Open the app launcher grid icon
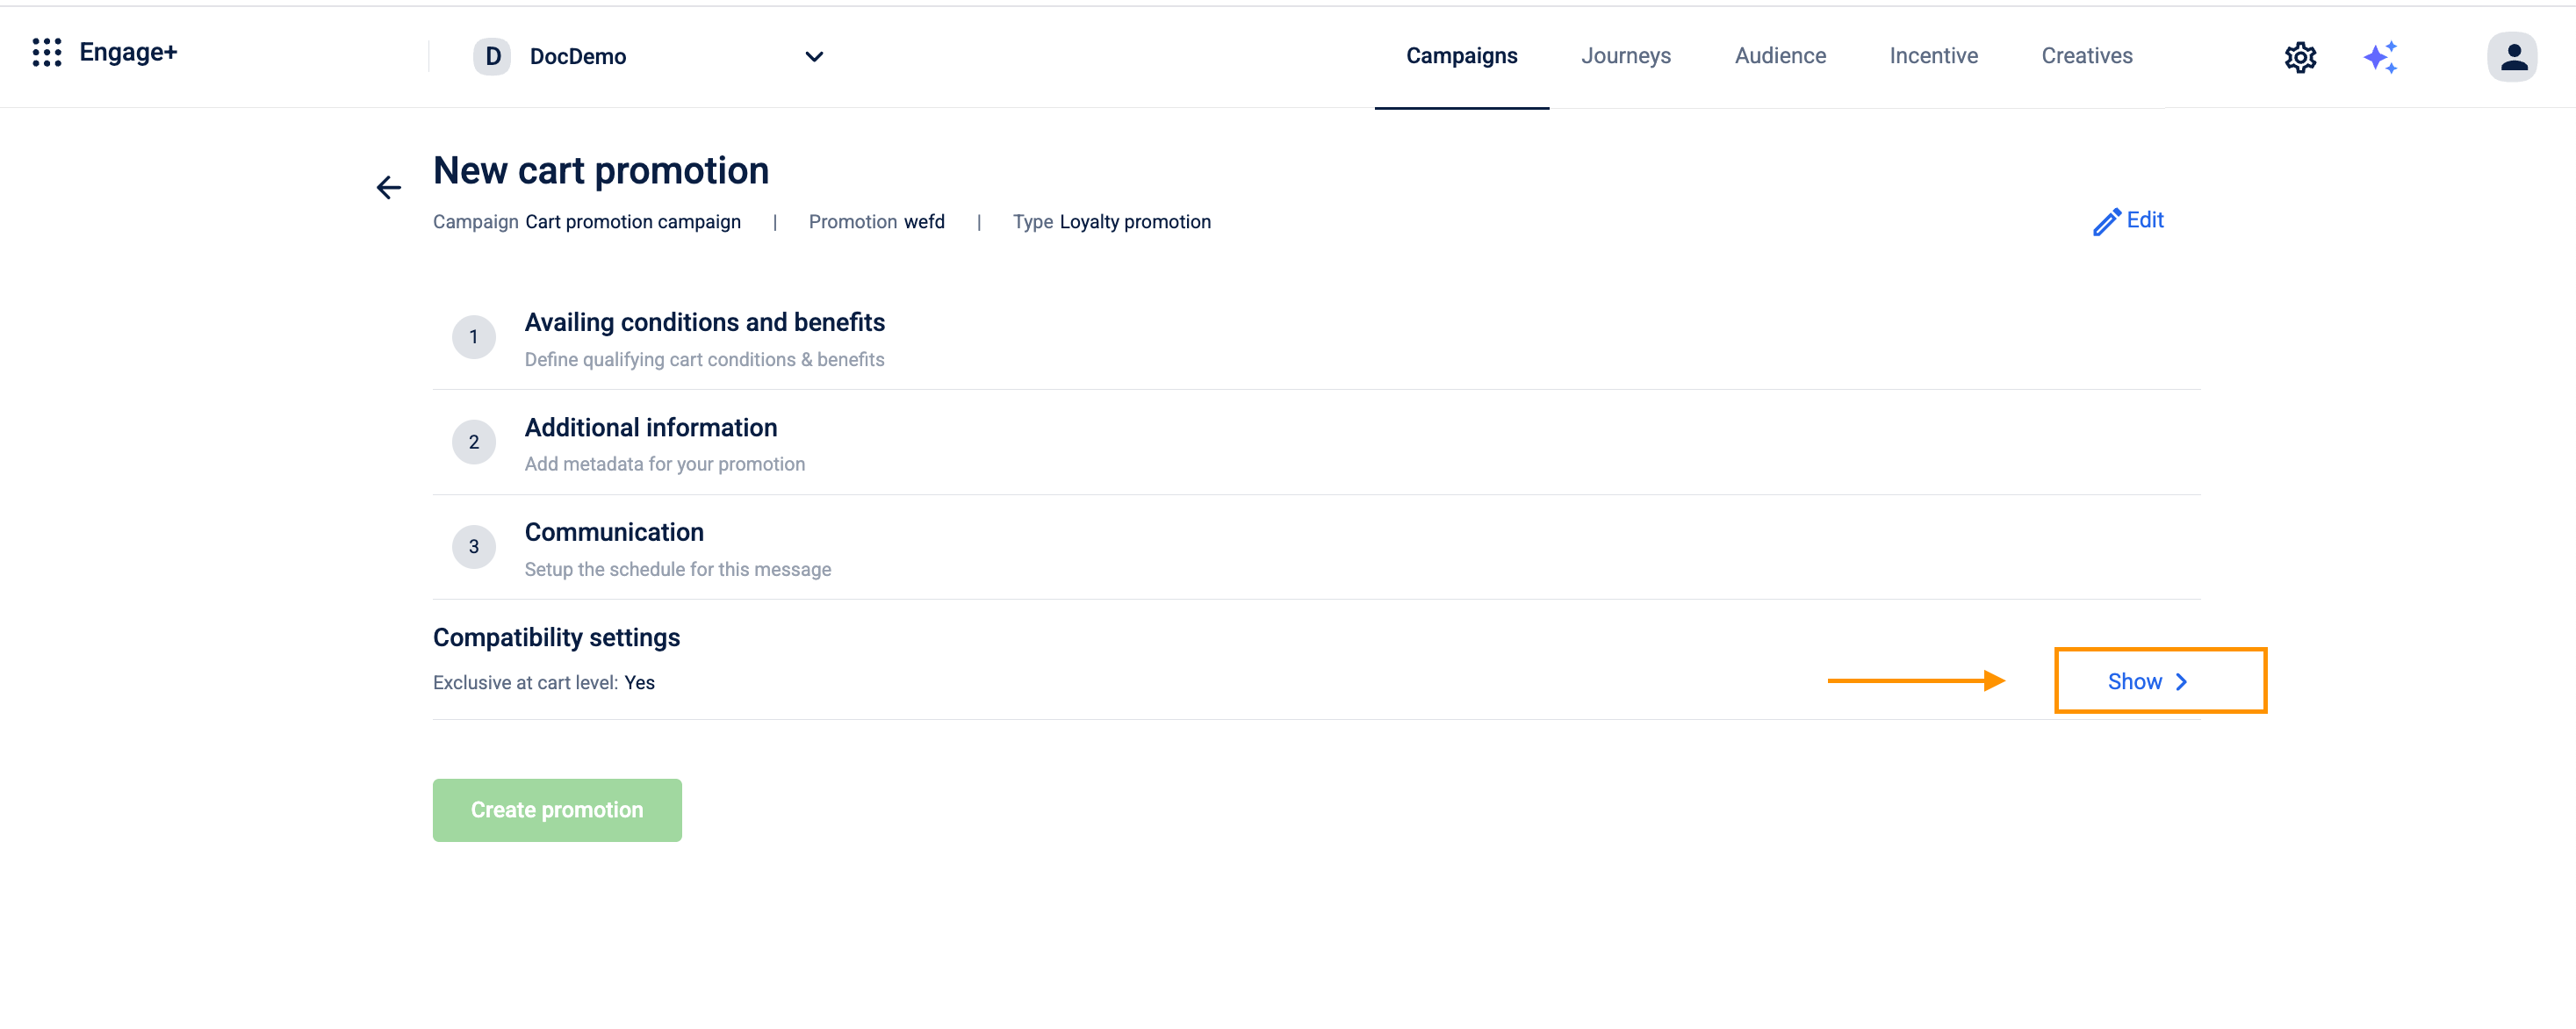The width and height of the screenshot is (2576, 1029). [46, 53]
